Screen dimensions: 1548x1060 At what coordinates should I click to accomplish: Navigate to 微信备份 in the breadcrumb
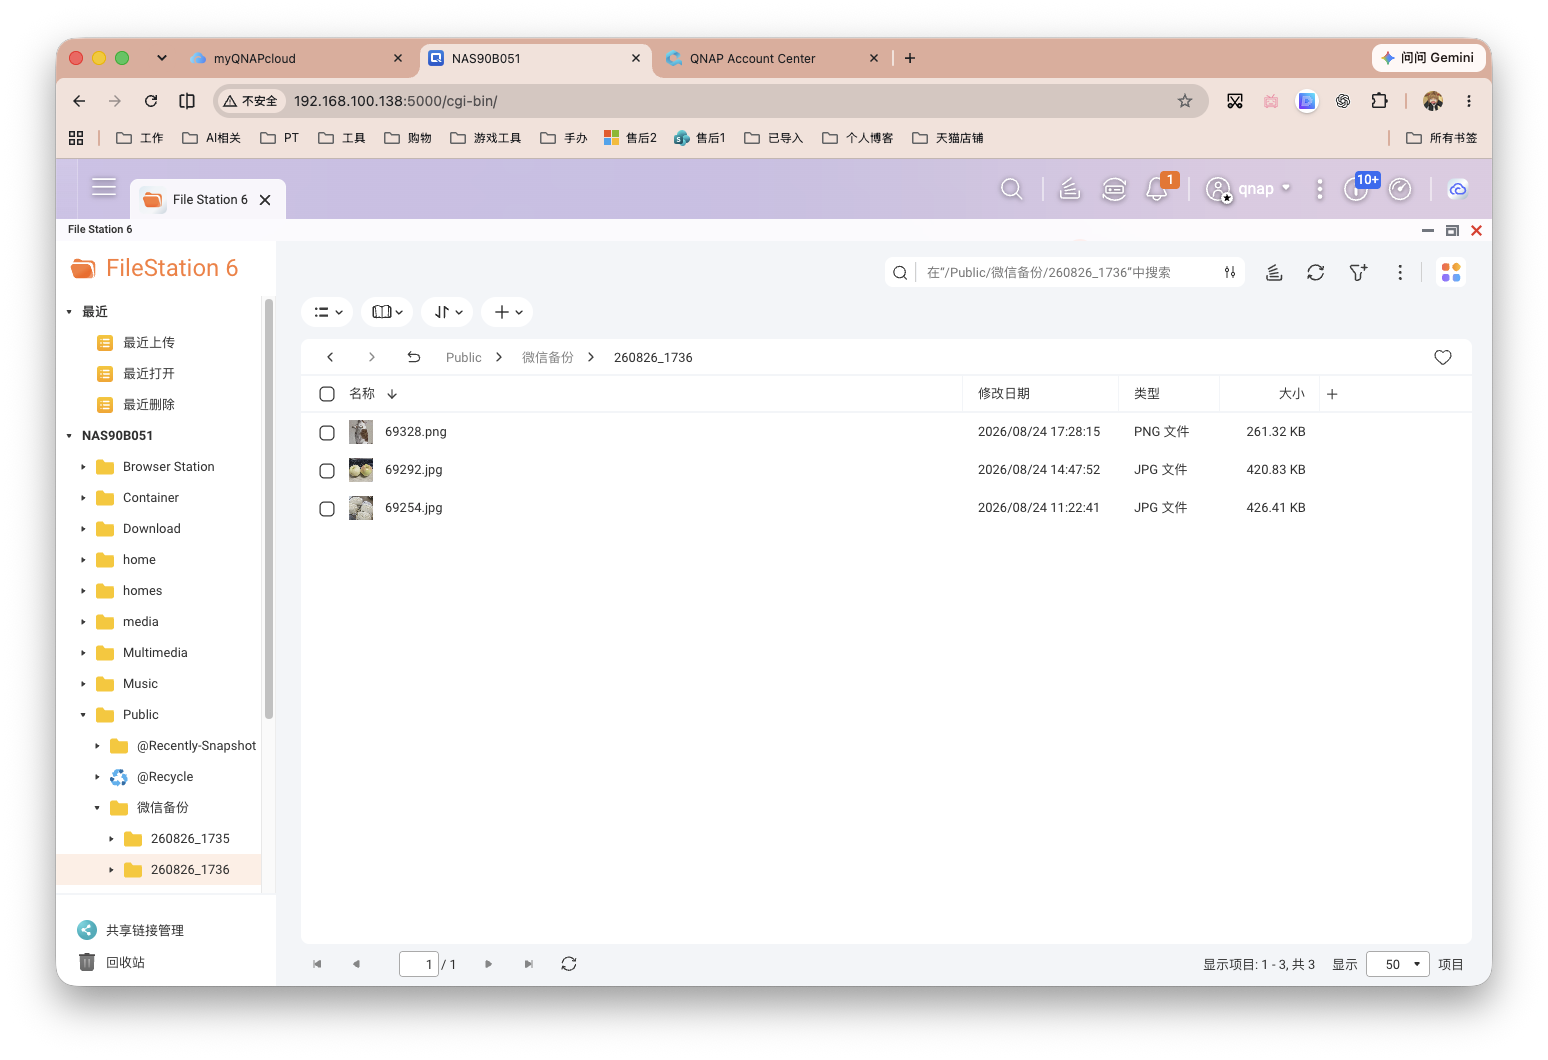[548, 357]
